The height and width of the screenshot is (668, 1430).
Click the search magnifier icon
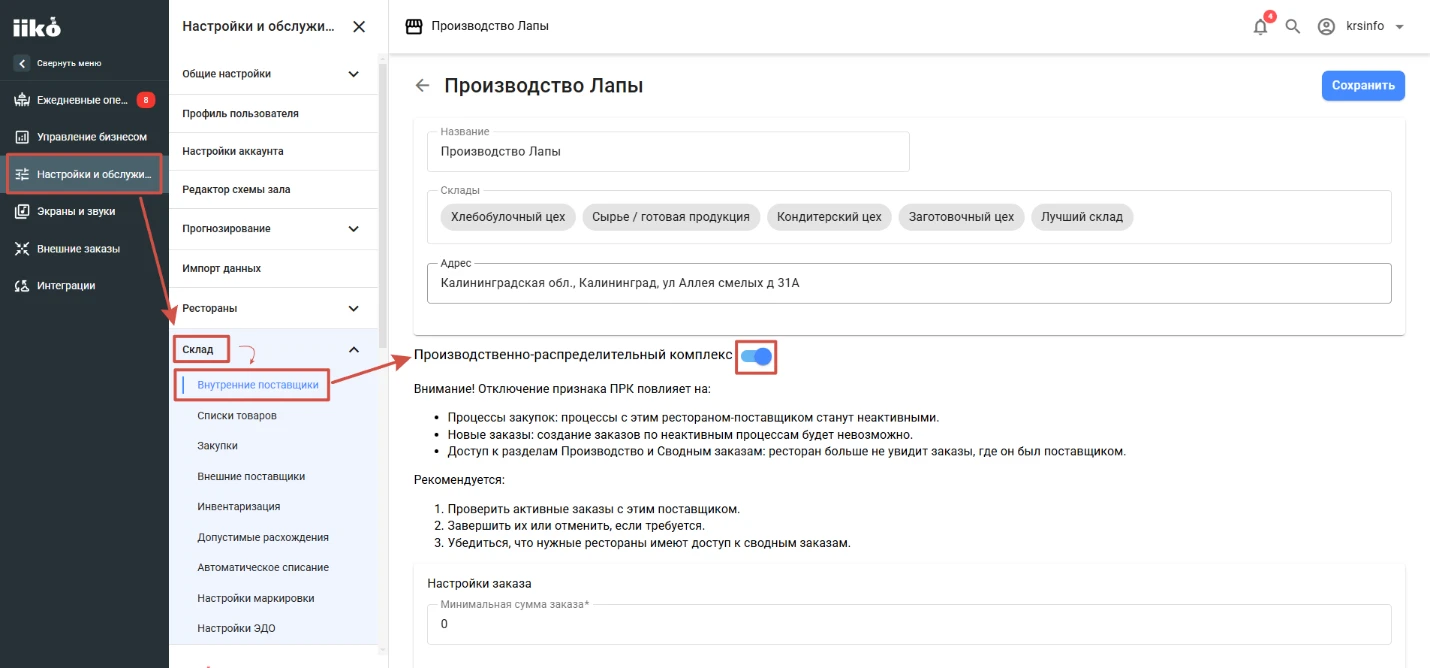point(1292,27)
